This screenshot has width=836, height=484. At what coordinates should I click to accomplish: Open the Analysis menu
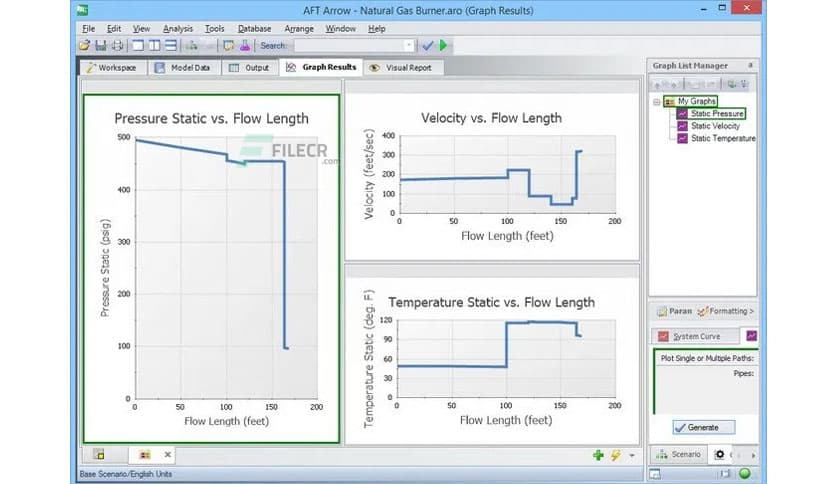(x=178, y=29)
